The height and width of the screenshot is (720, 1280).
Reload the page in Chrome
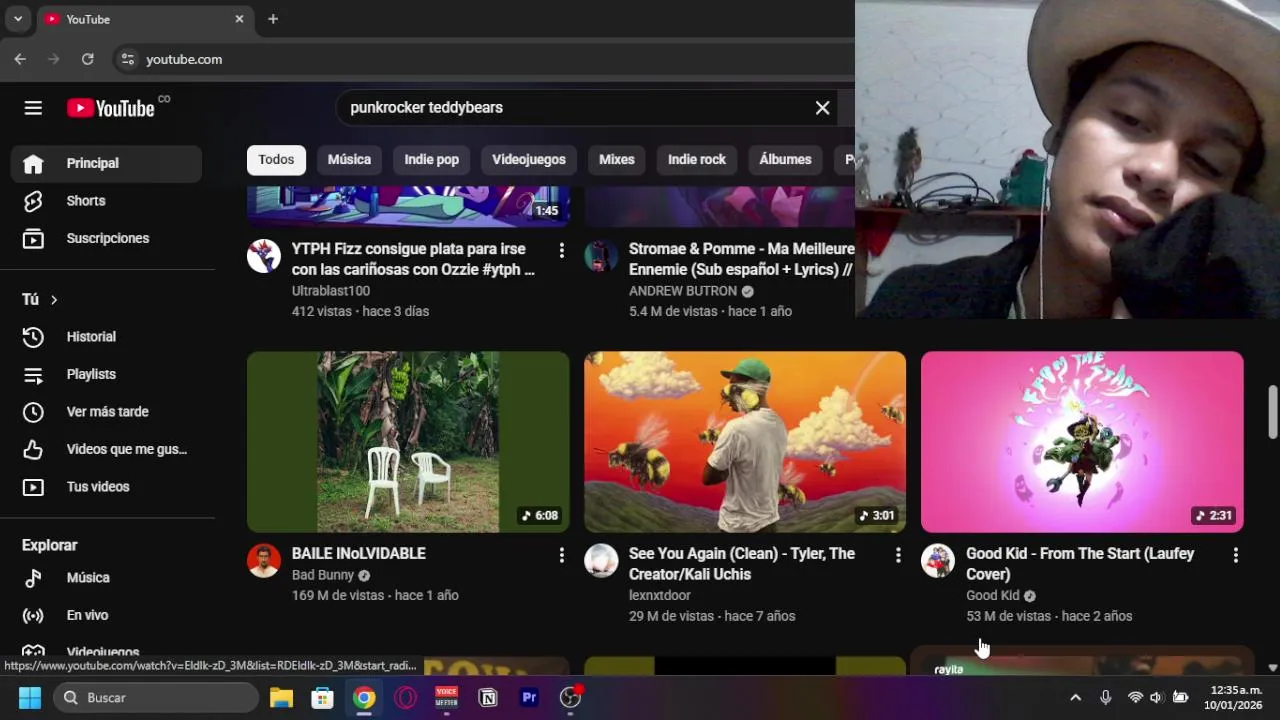(87, 59)
